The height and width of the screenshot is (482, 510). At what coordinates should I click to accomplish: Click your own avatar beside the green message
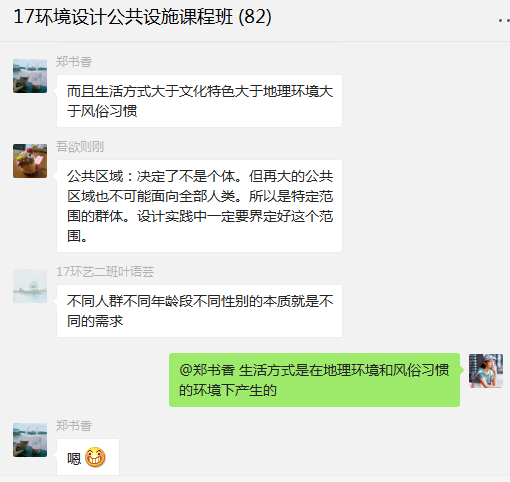[x=486, y=371]
